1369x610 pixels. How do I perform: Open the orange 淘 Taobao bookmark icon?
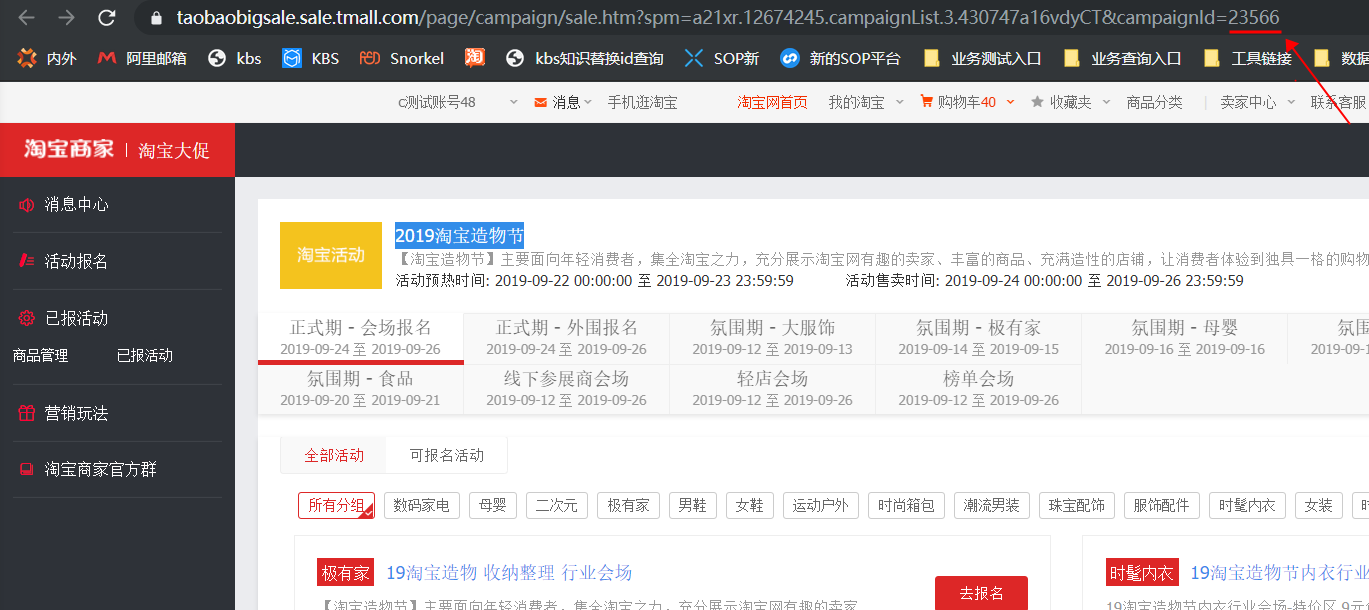475,58
